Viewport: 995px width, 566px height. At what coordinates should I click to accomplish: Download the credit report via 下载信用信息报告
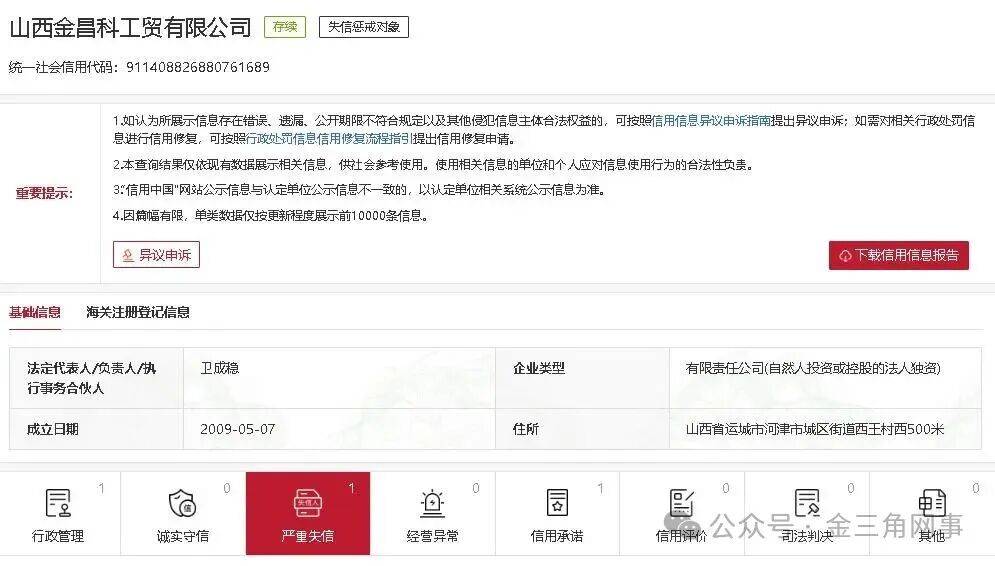click(898, 255)
